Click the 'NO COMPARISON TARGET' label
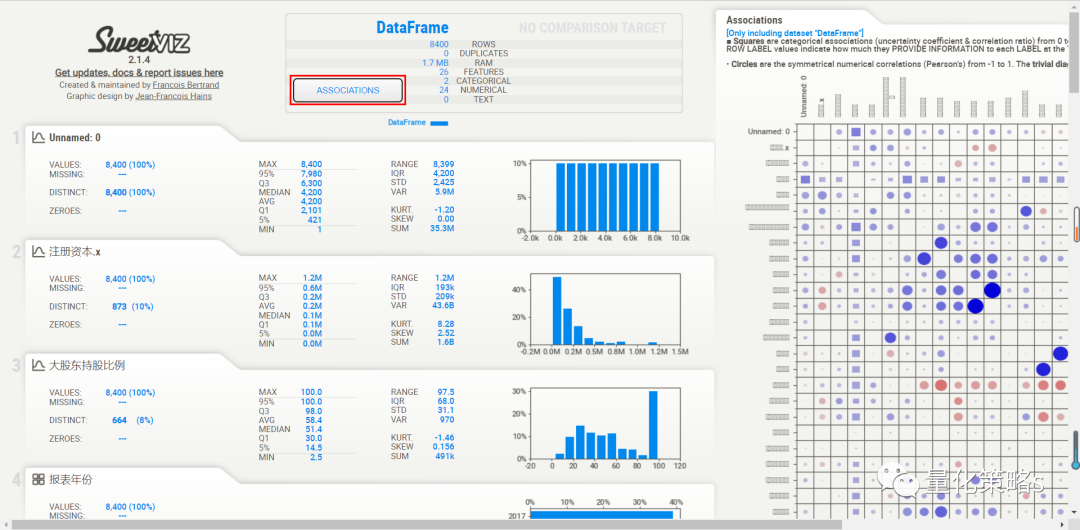This screenshot has width=1080, height=530. point(592,28)
